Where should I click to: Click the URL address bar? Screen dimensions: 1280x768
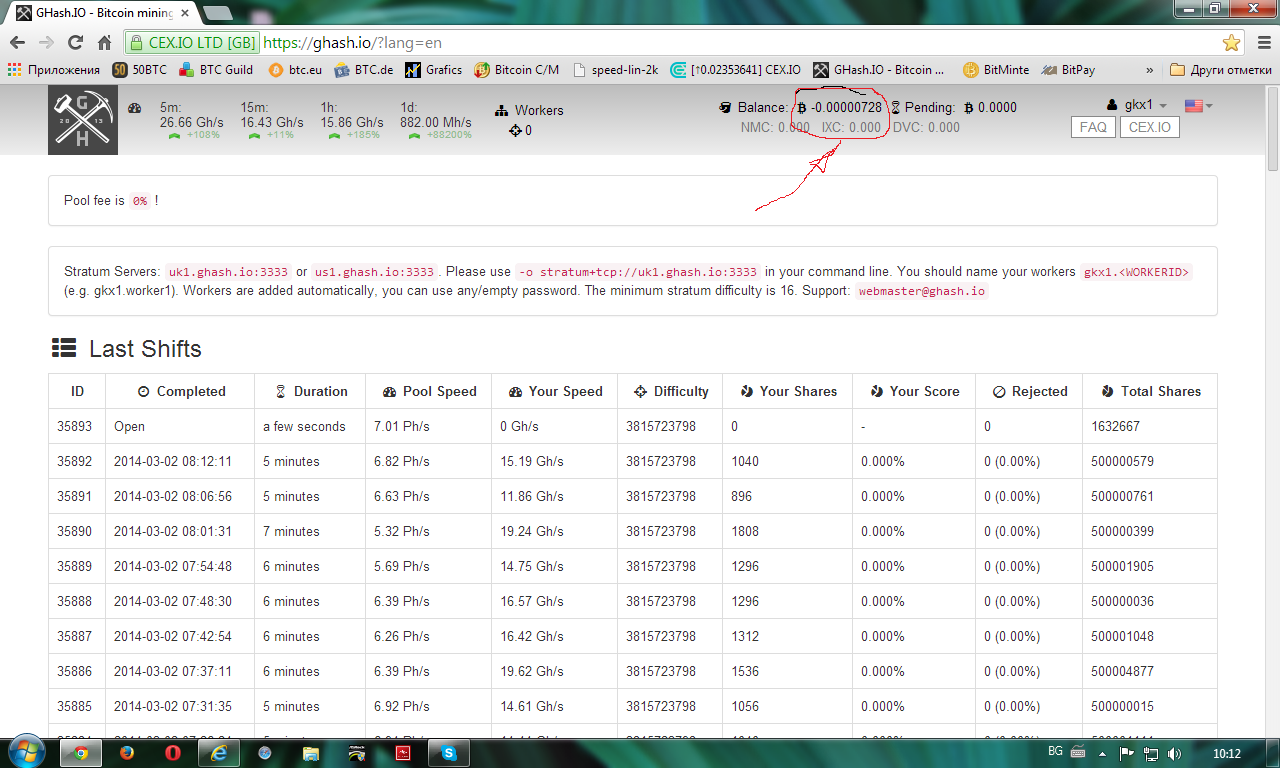tap(740, 43)
